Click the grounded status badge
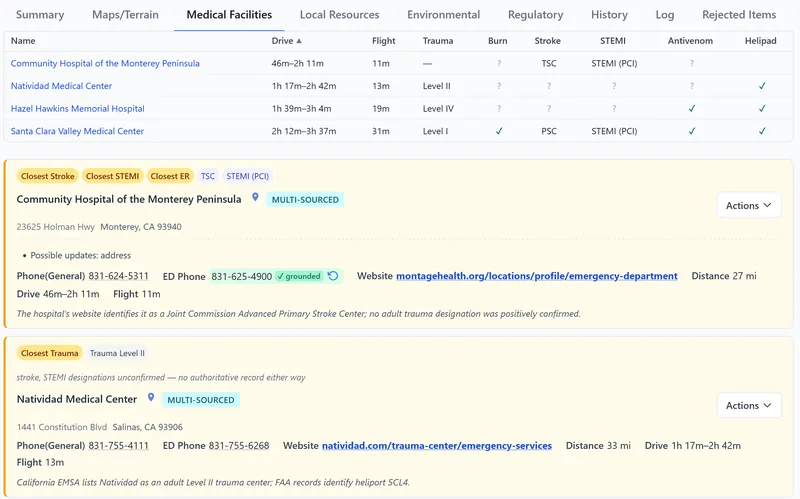This screenshot has height=499, width=800. point(299,276)
